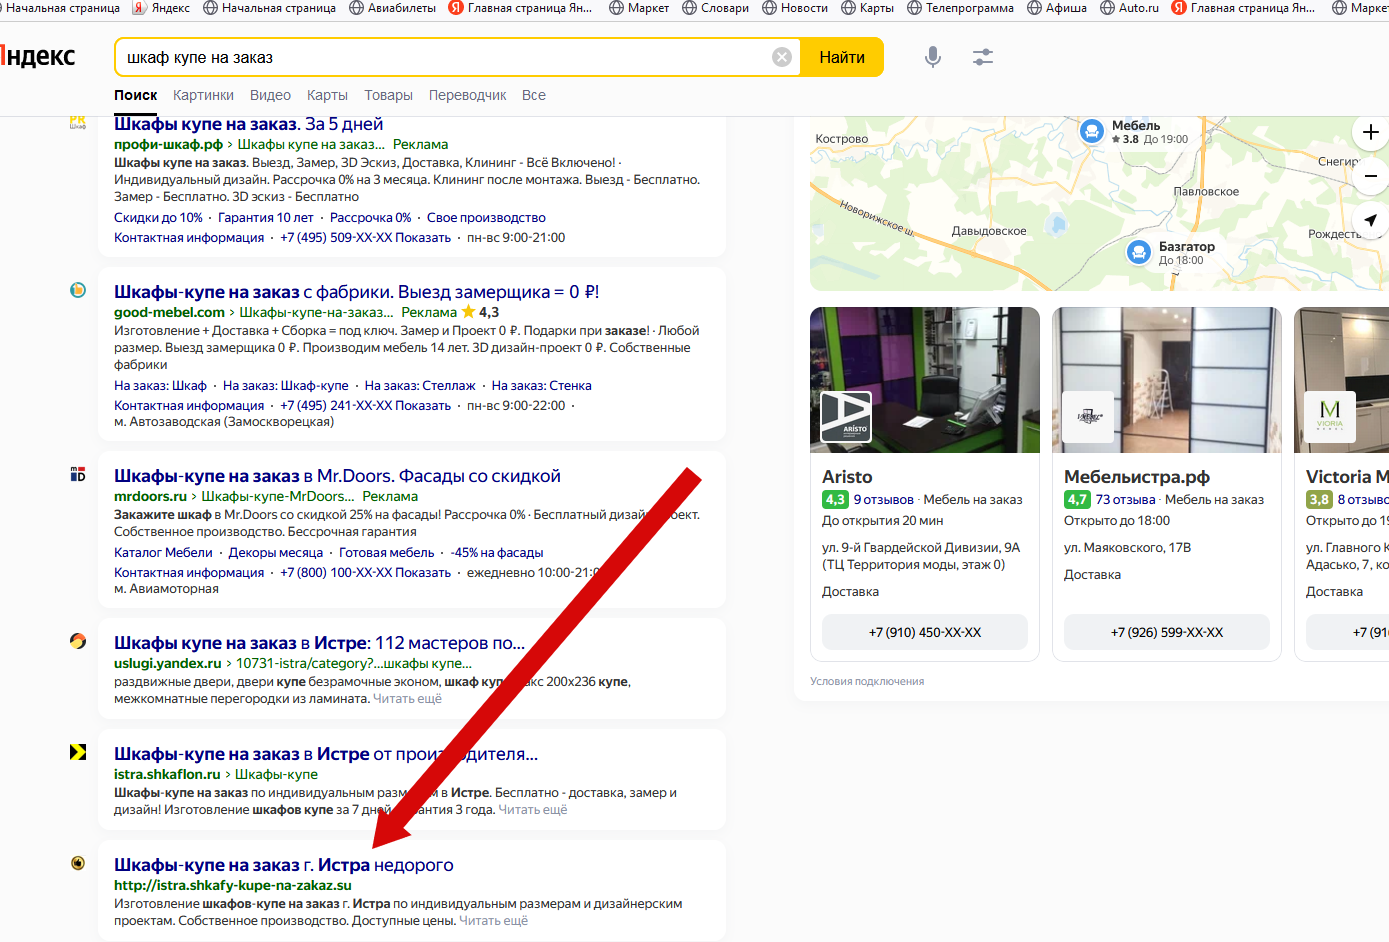Select the Мебель pin on the map

tap(1091, 131)
